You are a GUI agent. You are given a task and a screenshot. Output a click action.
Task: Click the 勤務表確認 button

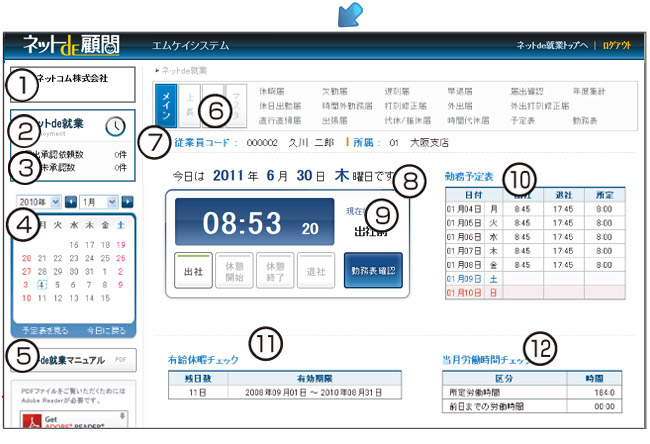click(373, 271)
